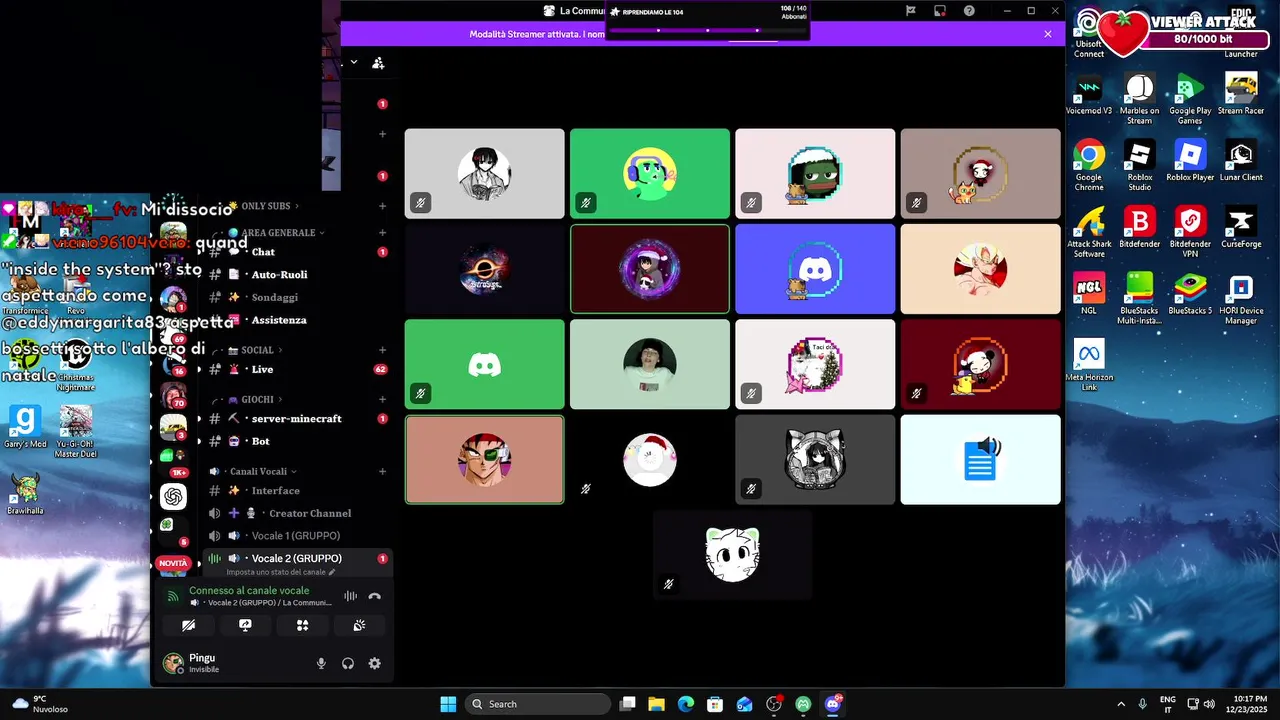
Task: Open the HORI Device Manager desktop icon
Action: pyautogui.click(x=1241, y=299)
